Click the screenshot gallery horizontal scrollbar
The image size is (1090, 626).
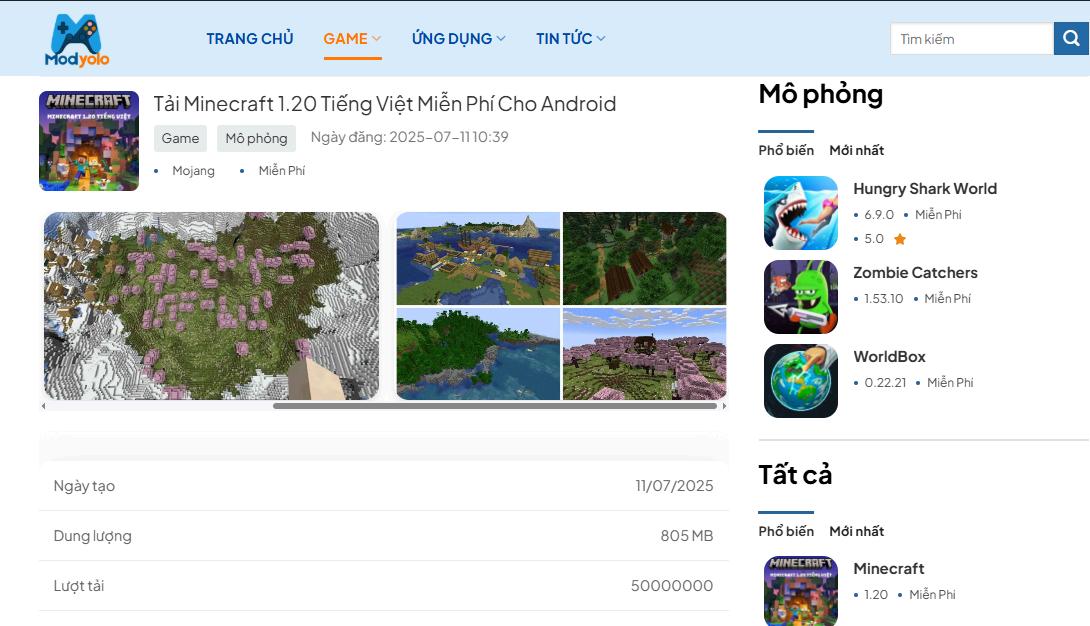pyautogui.click(x=495, y=406)
